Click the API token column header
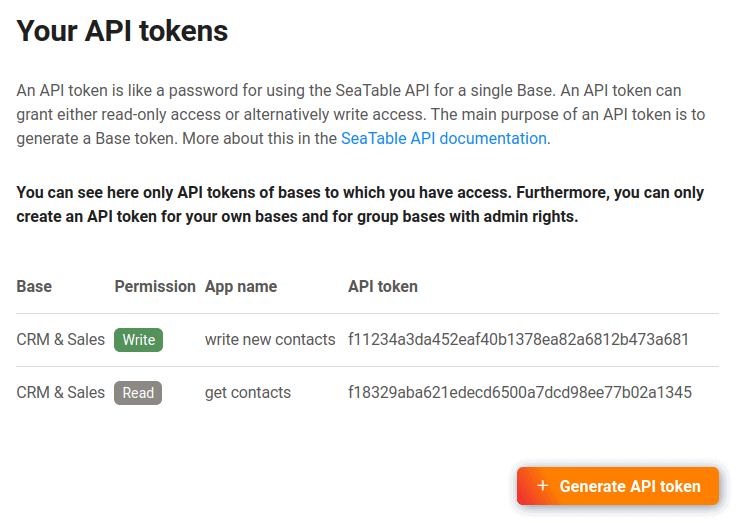The width and height of the screenshot is (744, 523). 383,287
